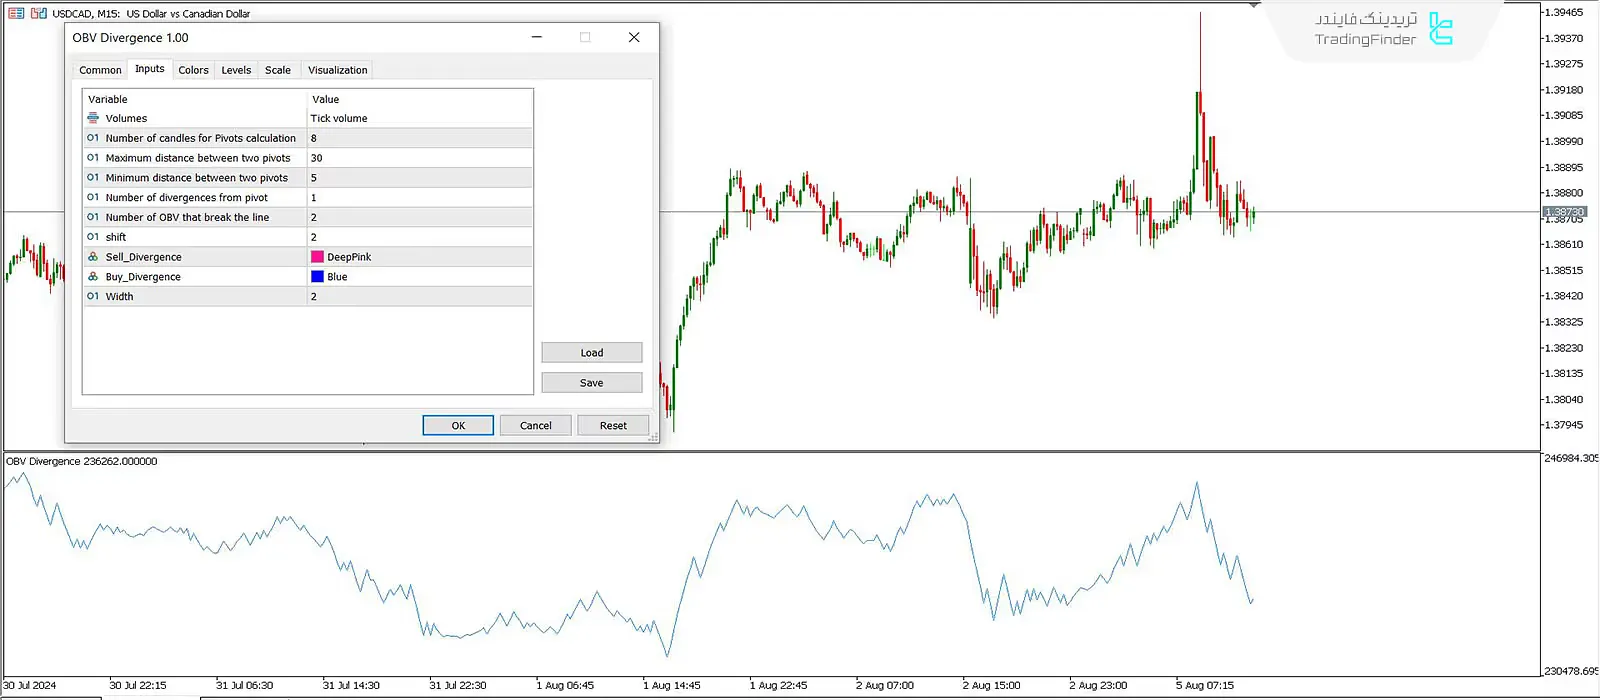This screenshot has height=700, width=1600.
Task: Open the Visualization tab
Action: pos(337,70)
